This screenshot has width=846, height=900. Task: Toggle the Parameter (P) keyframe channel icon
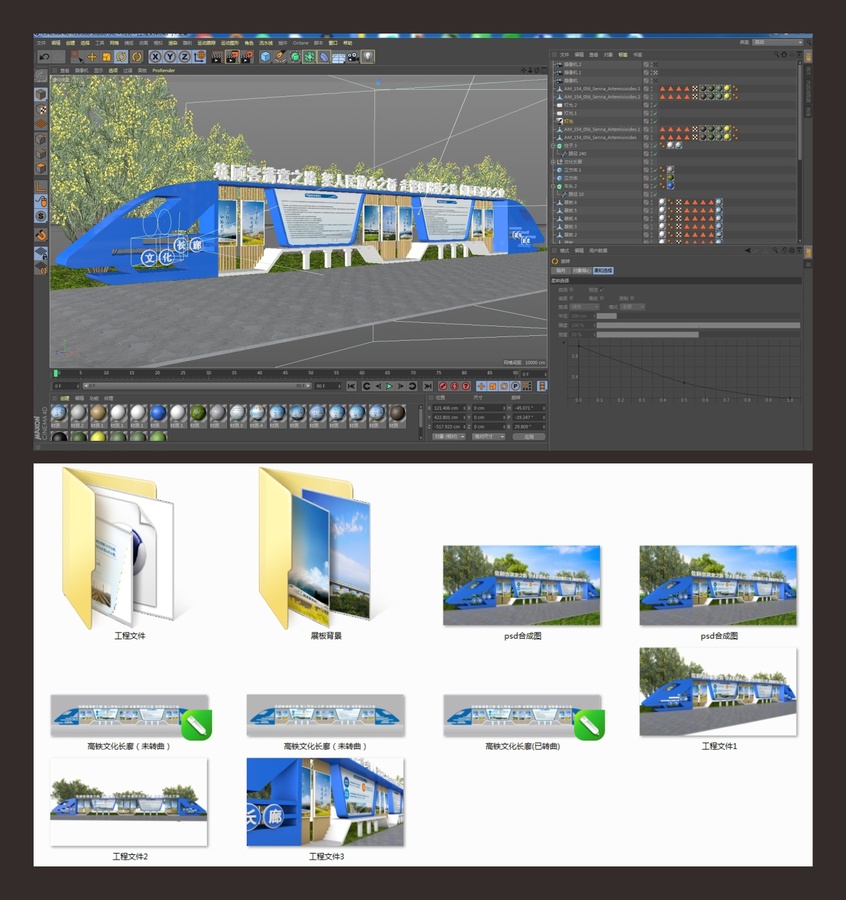(x=515, y=386)
